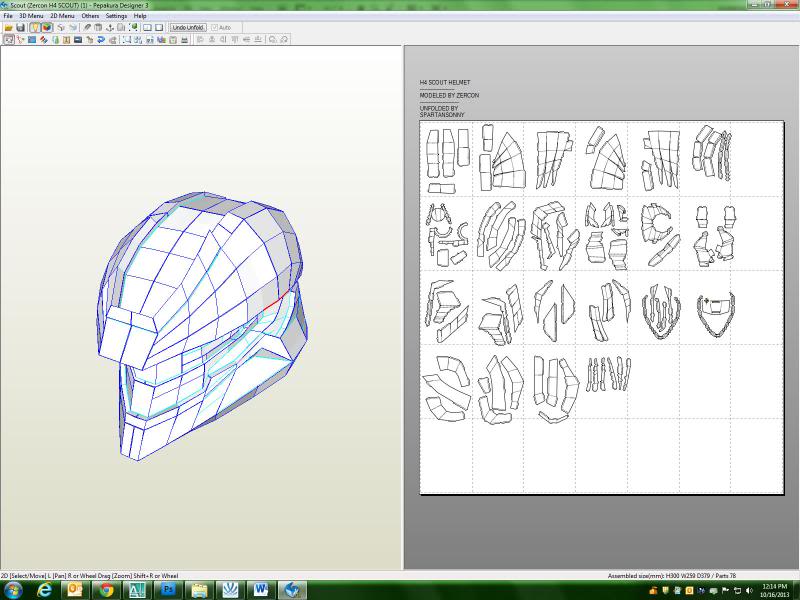Screen dimensions: 800x600
Task: Click the 3D helmet model in the left view
Action: click(203, 326)
